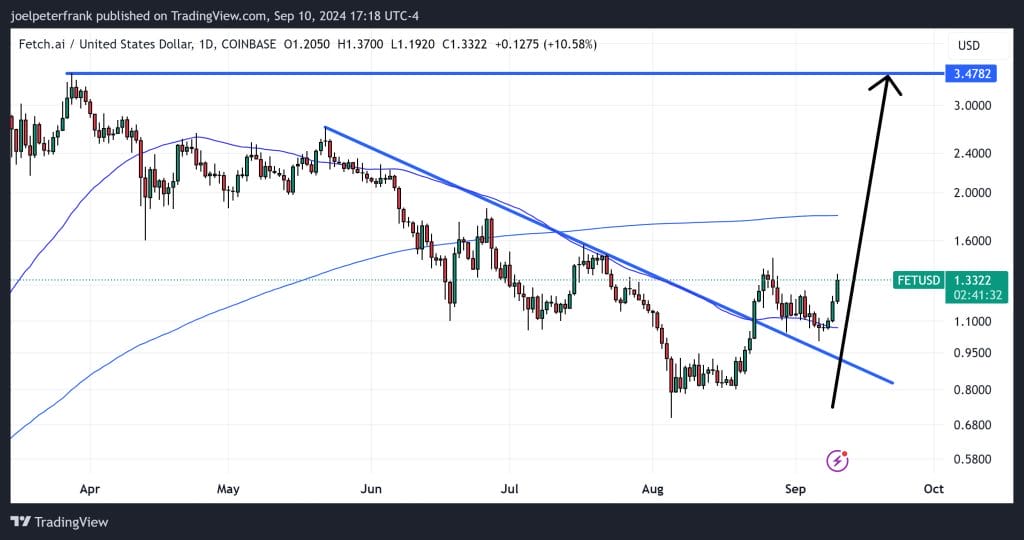Click the Sep label on time axis
The height and width of the screenshot is (540, 1024).
click(795, 489)
